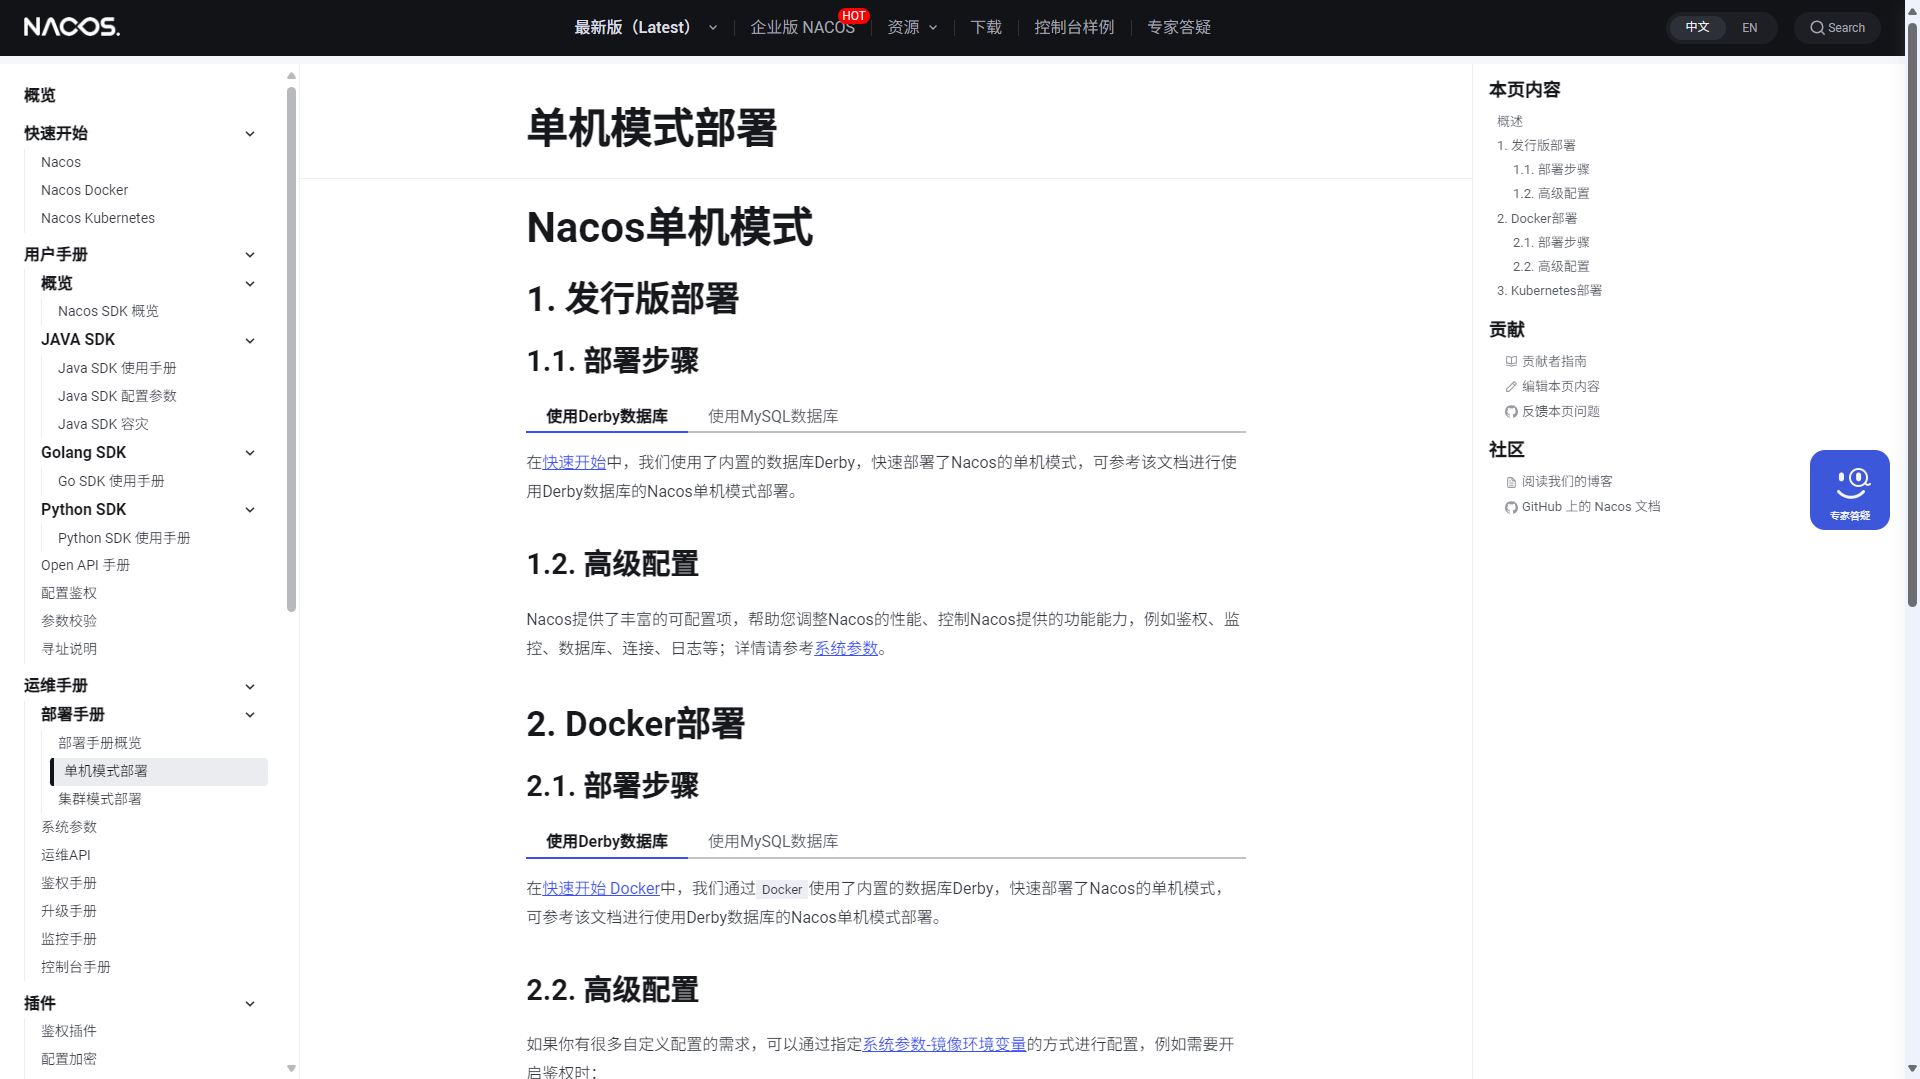1920x1079 pixels.
Task: Click the search magnifier icon
Action: (x=1817, y=28)
